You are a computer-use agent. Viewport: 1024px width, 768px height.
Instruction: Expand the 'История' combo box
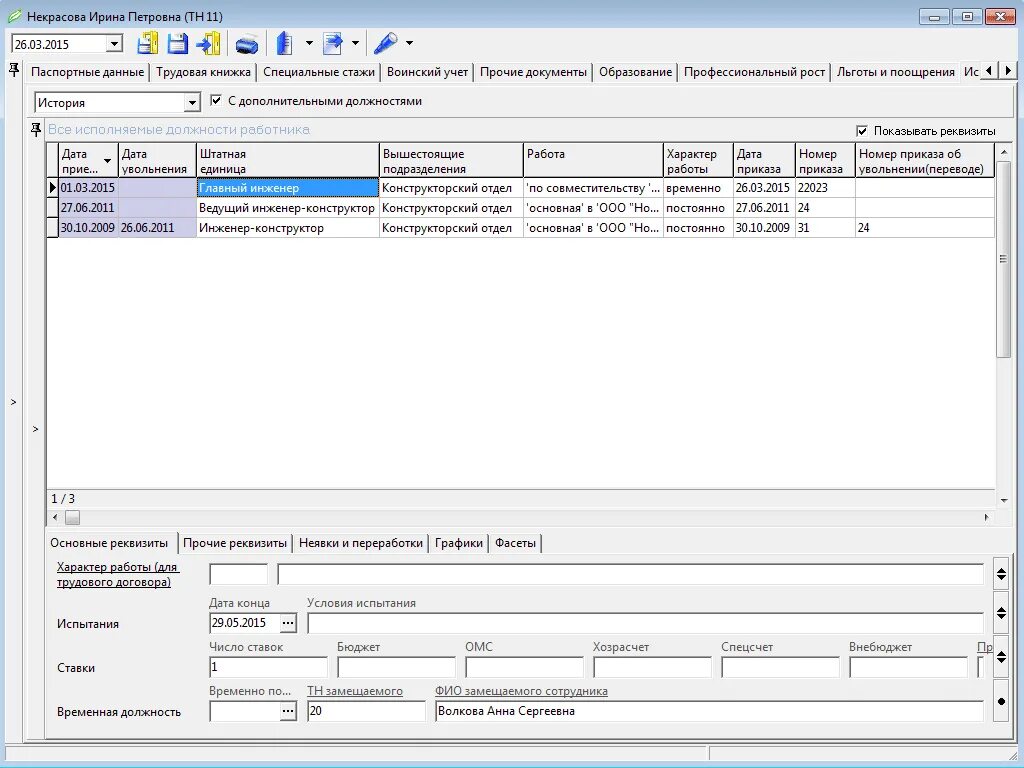[192, 103]
